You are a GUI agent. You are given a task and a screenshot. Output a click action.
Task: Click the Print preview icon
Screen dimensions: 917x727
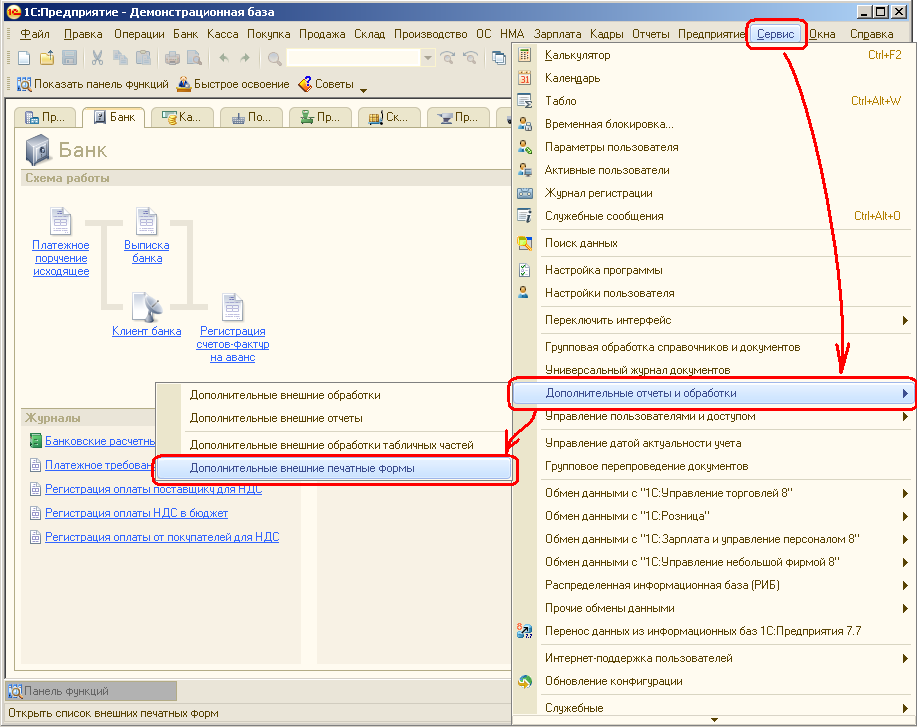point(194,57)
